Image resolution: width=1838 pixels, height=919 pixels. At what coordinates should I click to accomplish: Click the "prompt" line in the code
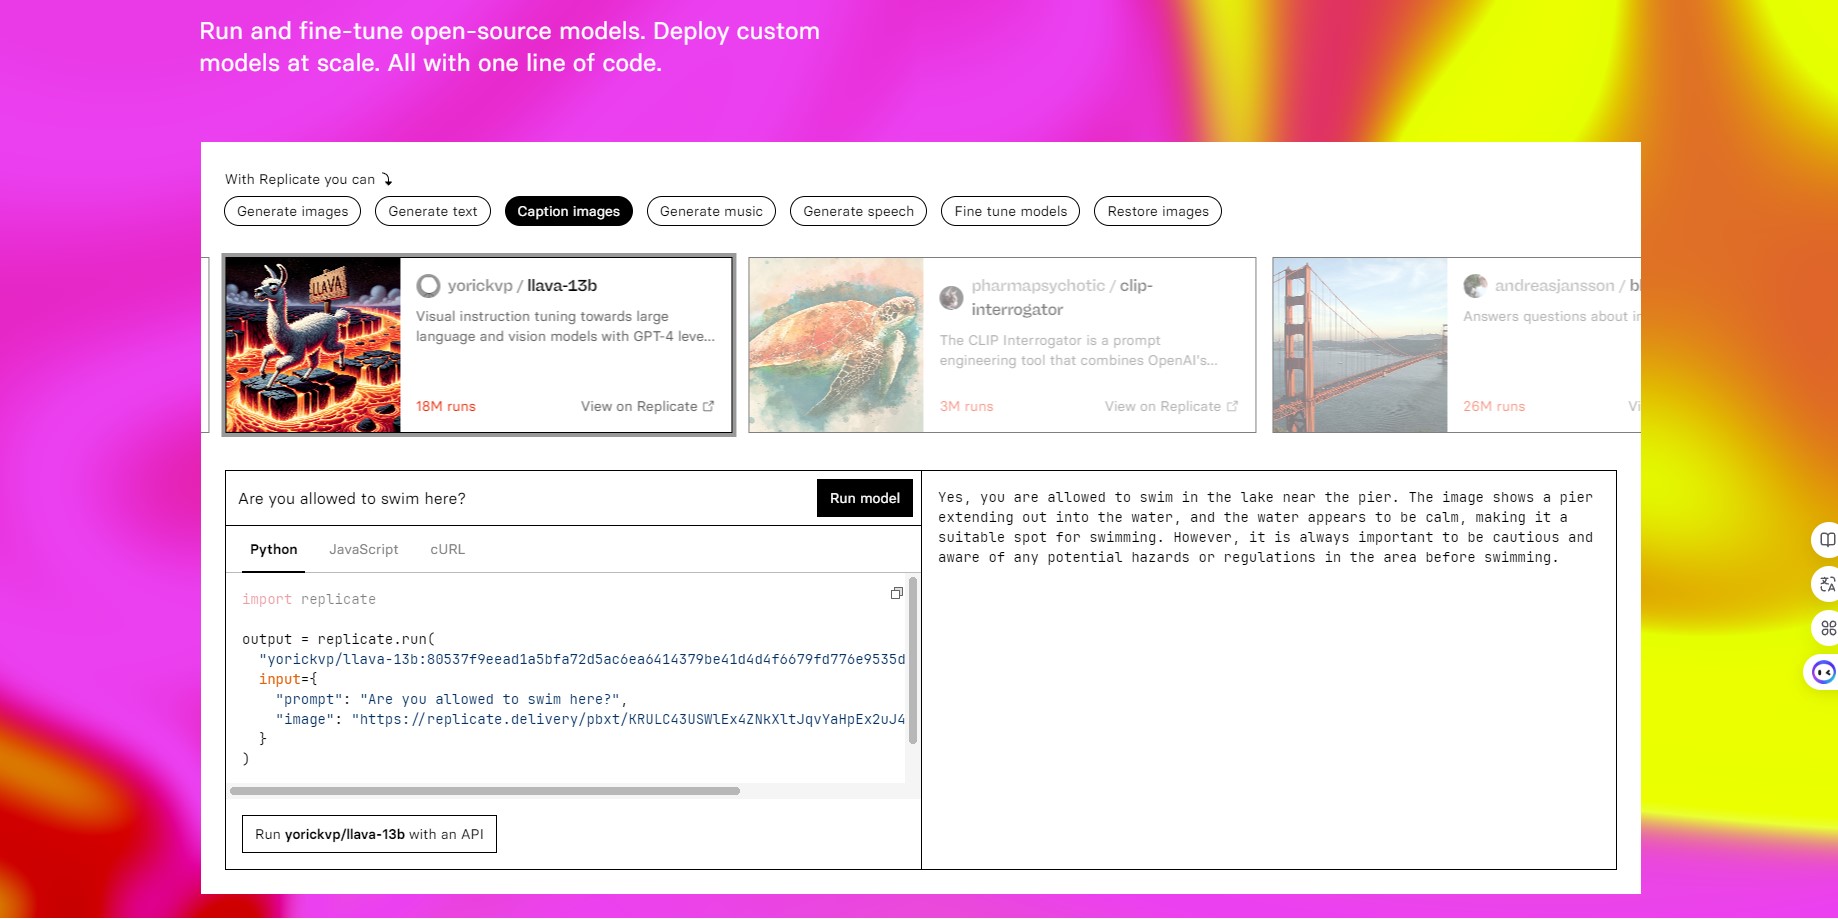[451, 699]
